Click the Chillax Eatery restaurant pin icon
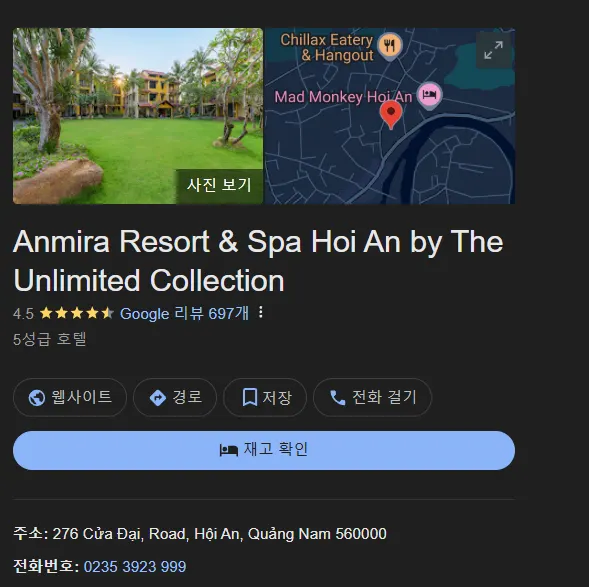Image resolution: width=589 pixels, height=587 pixels. pyautogui.click(x=390, y=46)
